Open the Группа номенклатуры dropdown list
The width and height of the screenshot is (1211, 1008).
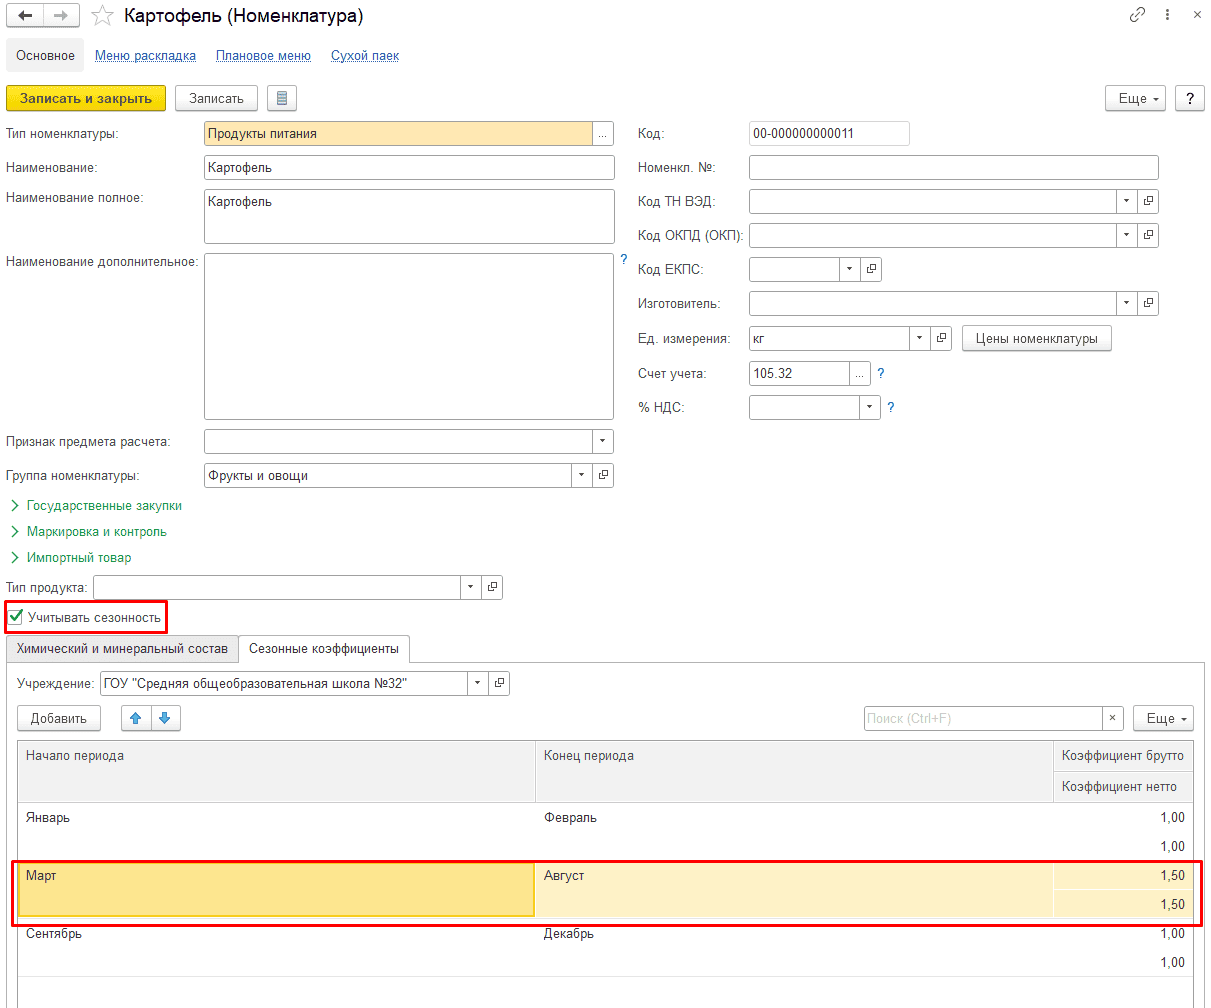pos(581,476)
